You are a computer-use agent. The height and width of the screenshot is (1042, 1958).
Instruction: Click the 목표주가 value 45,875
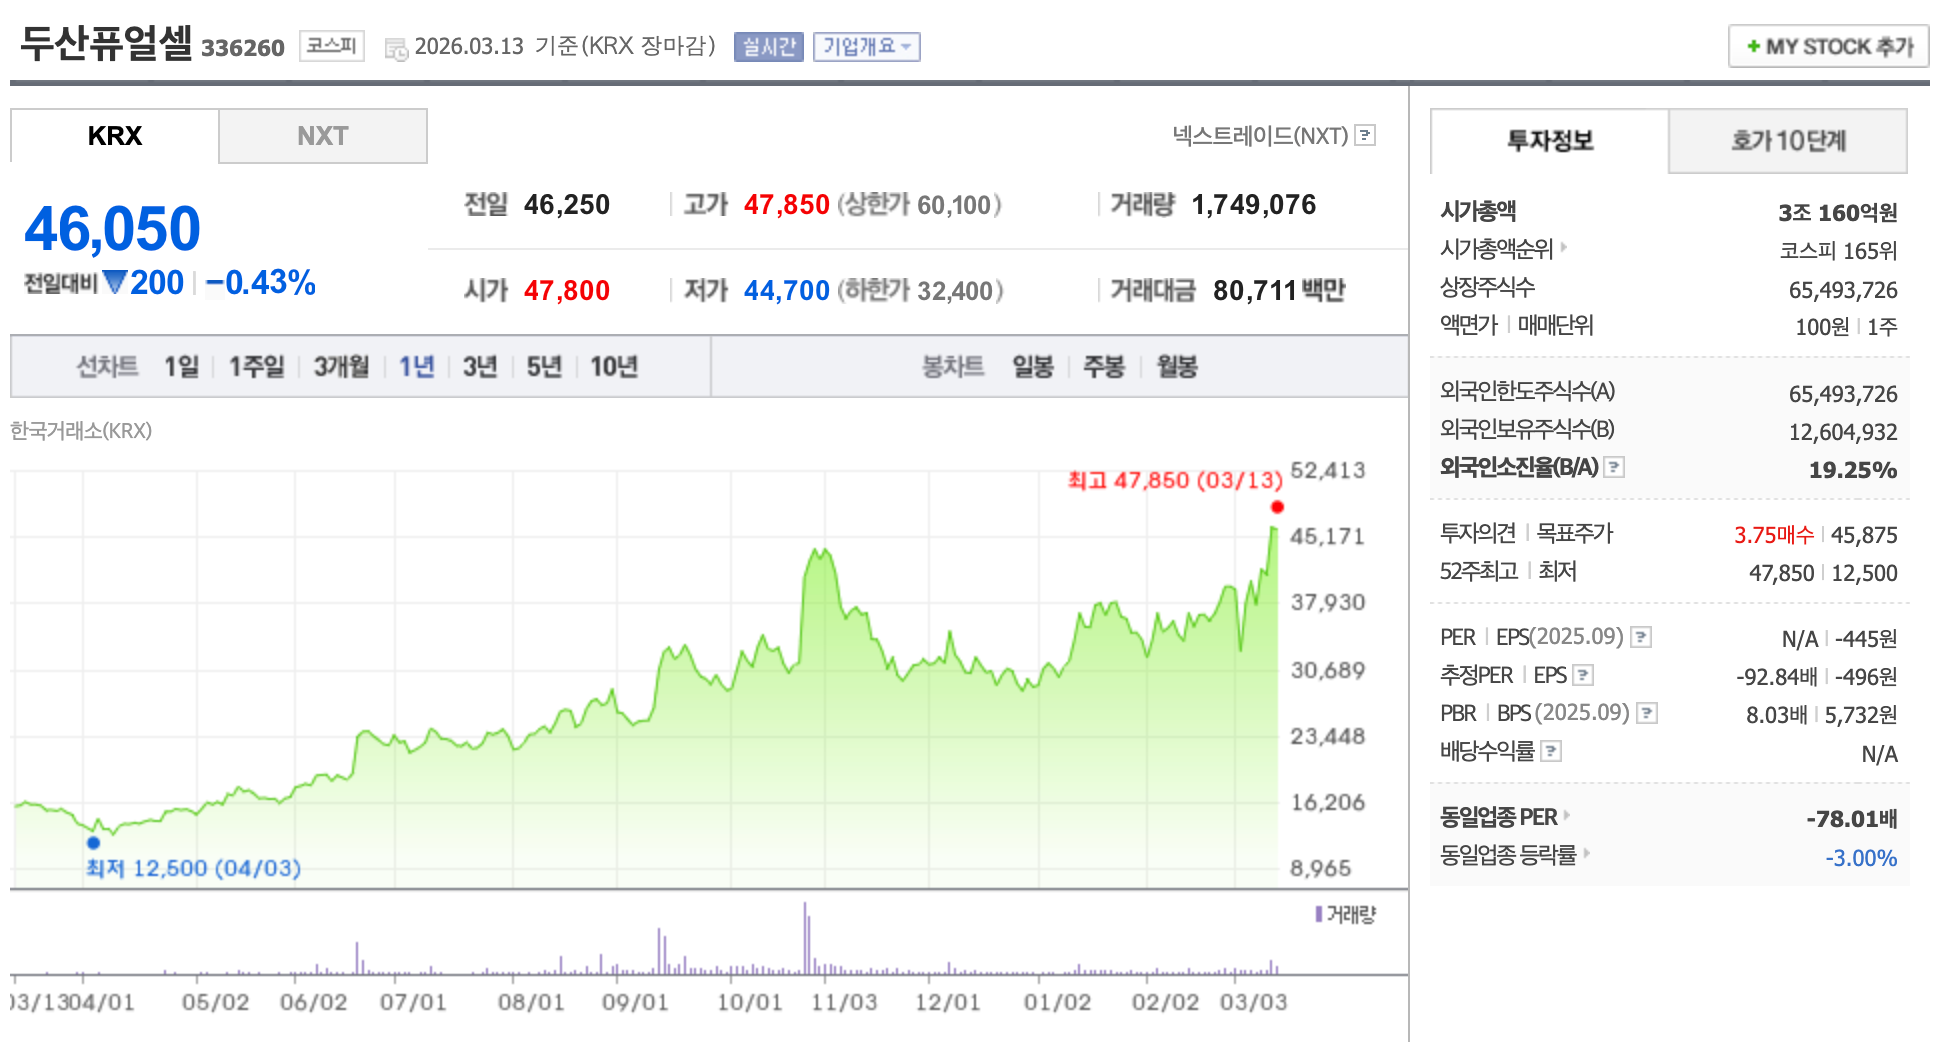click(x=1864, y=535)
